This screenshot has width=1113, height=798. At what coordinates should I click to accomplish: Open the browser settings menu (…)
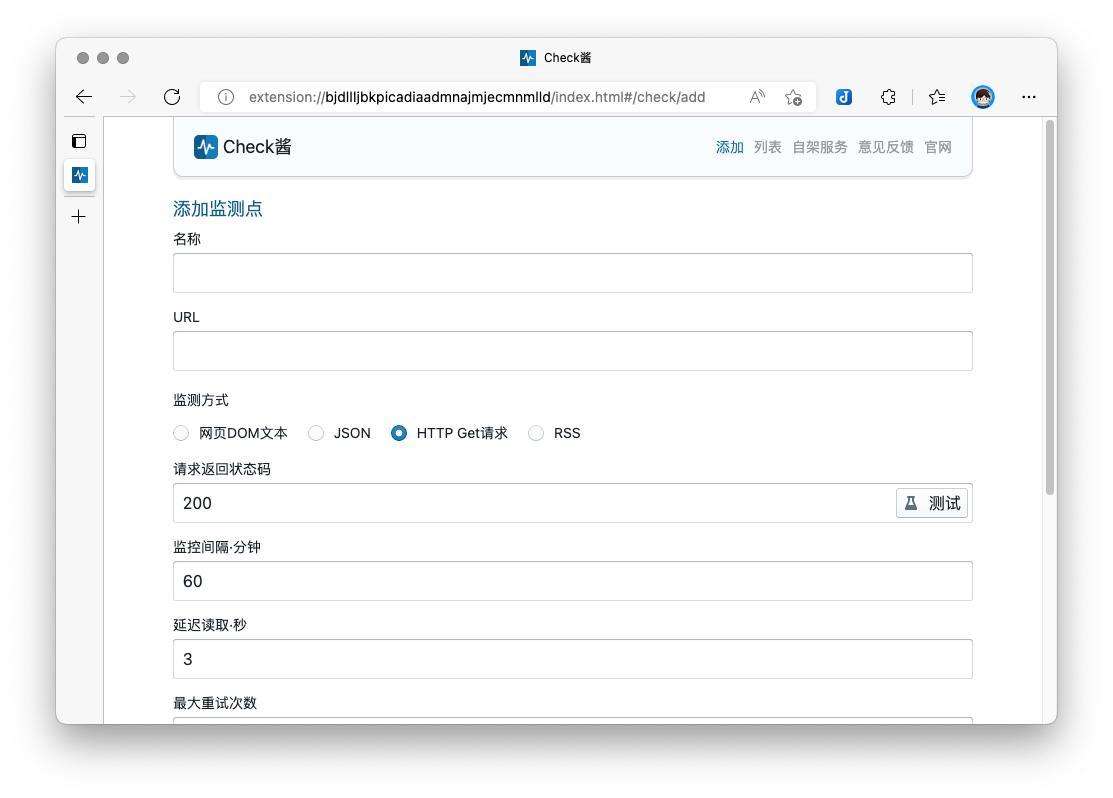[1029, 96]
